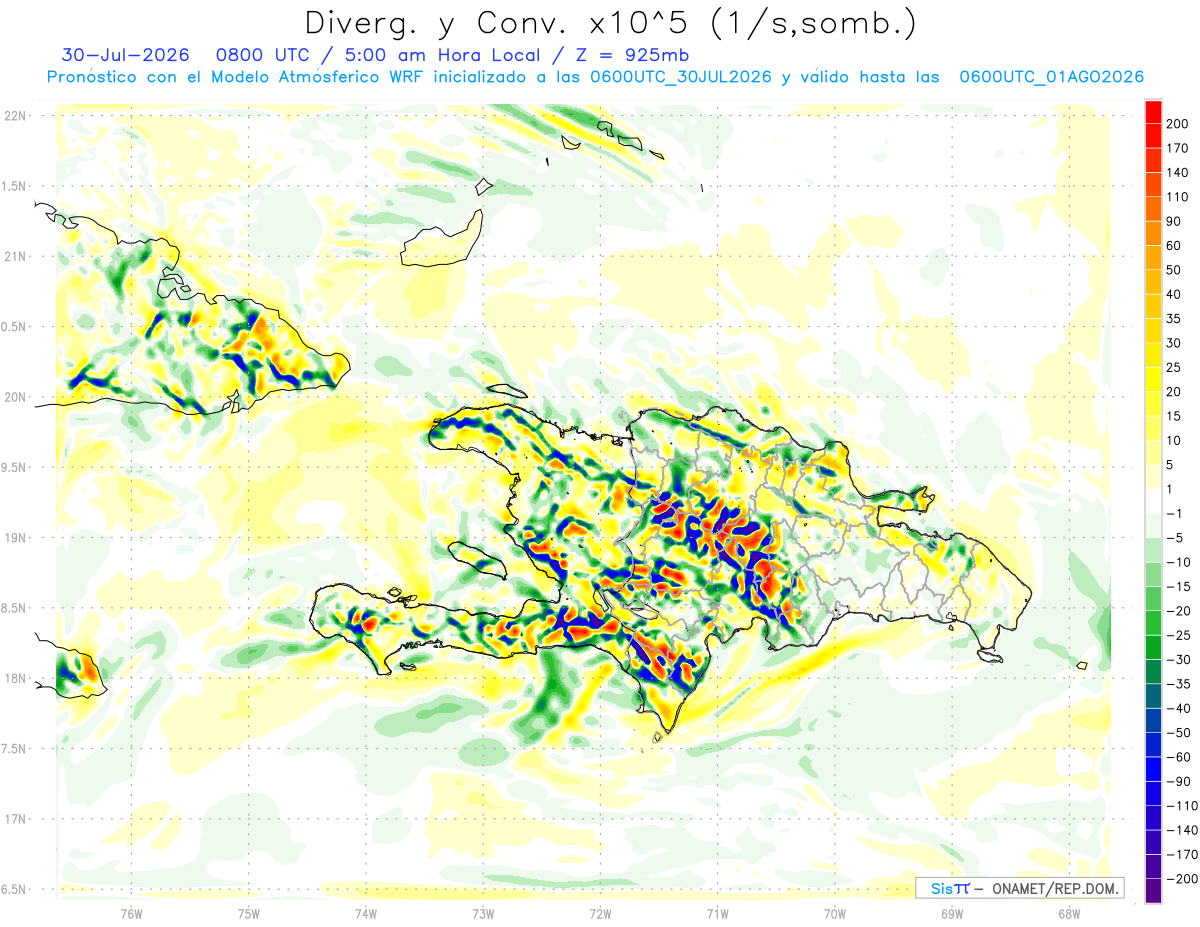Click the '0600UTC_30JUL2026' initialization time
The width and height of the screenshot is (1200, 927).
680,77
